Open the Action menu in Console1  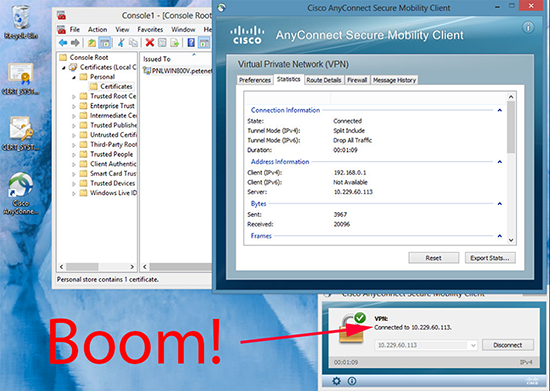98,29
